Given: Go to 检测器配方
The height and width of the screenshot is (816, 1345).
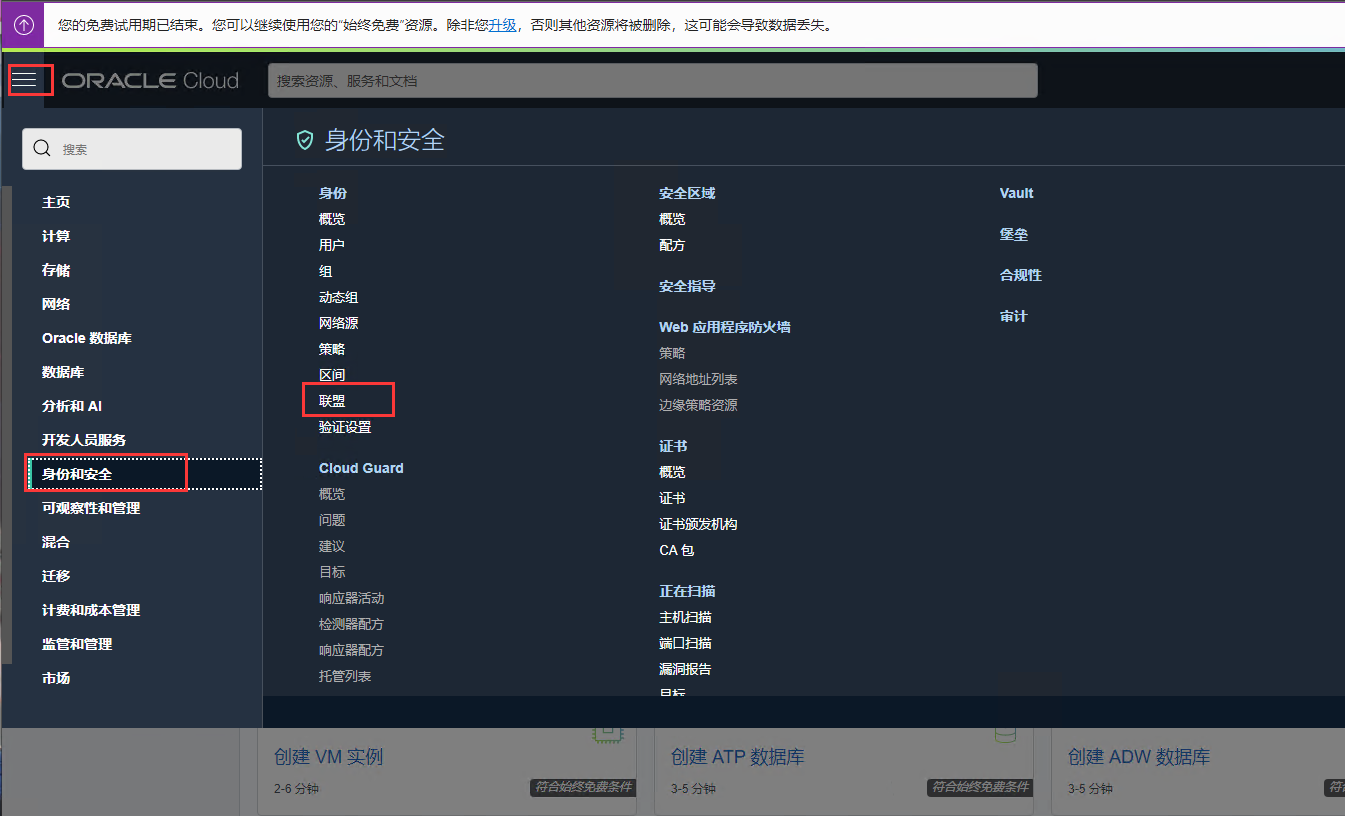Looking at the screenshot, I should pos(352,624).
